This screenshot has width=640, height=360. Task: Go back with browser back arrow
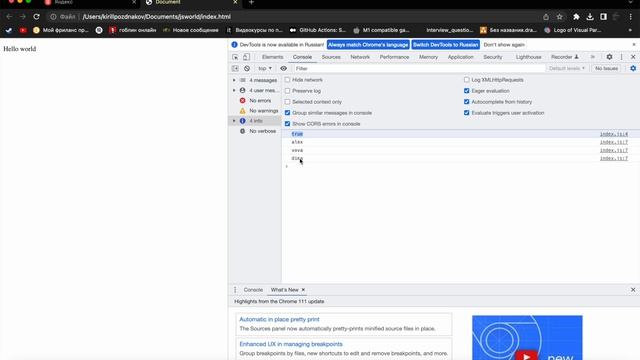[x=9, y=17]
